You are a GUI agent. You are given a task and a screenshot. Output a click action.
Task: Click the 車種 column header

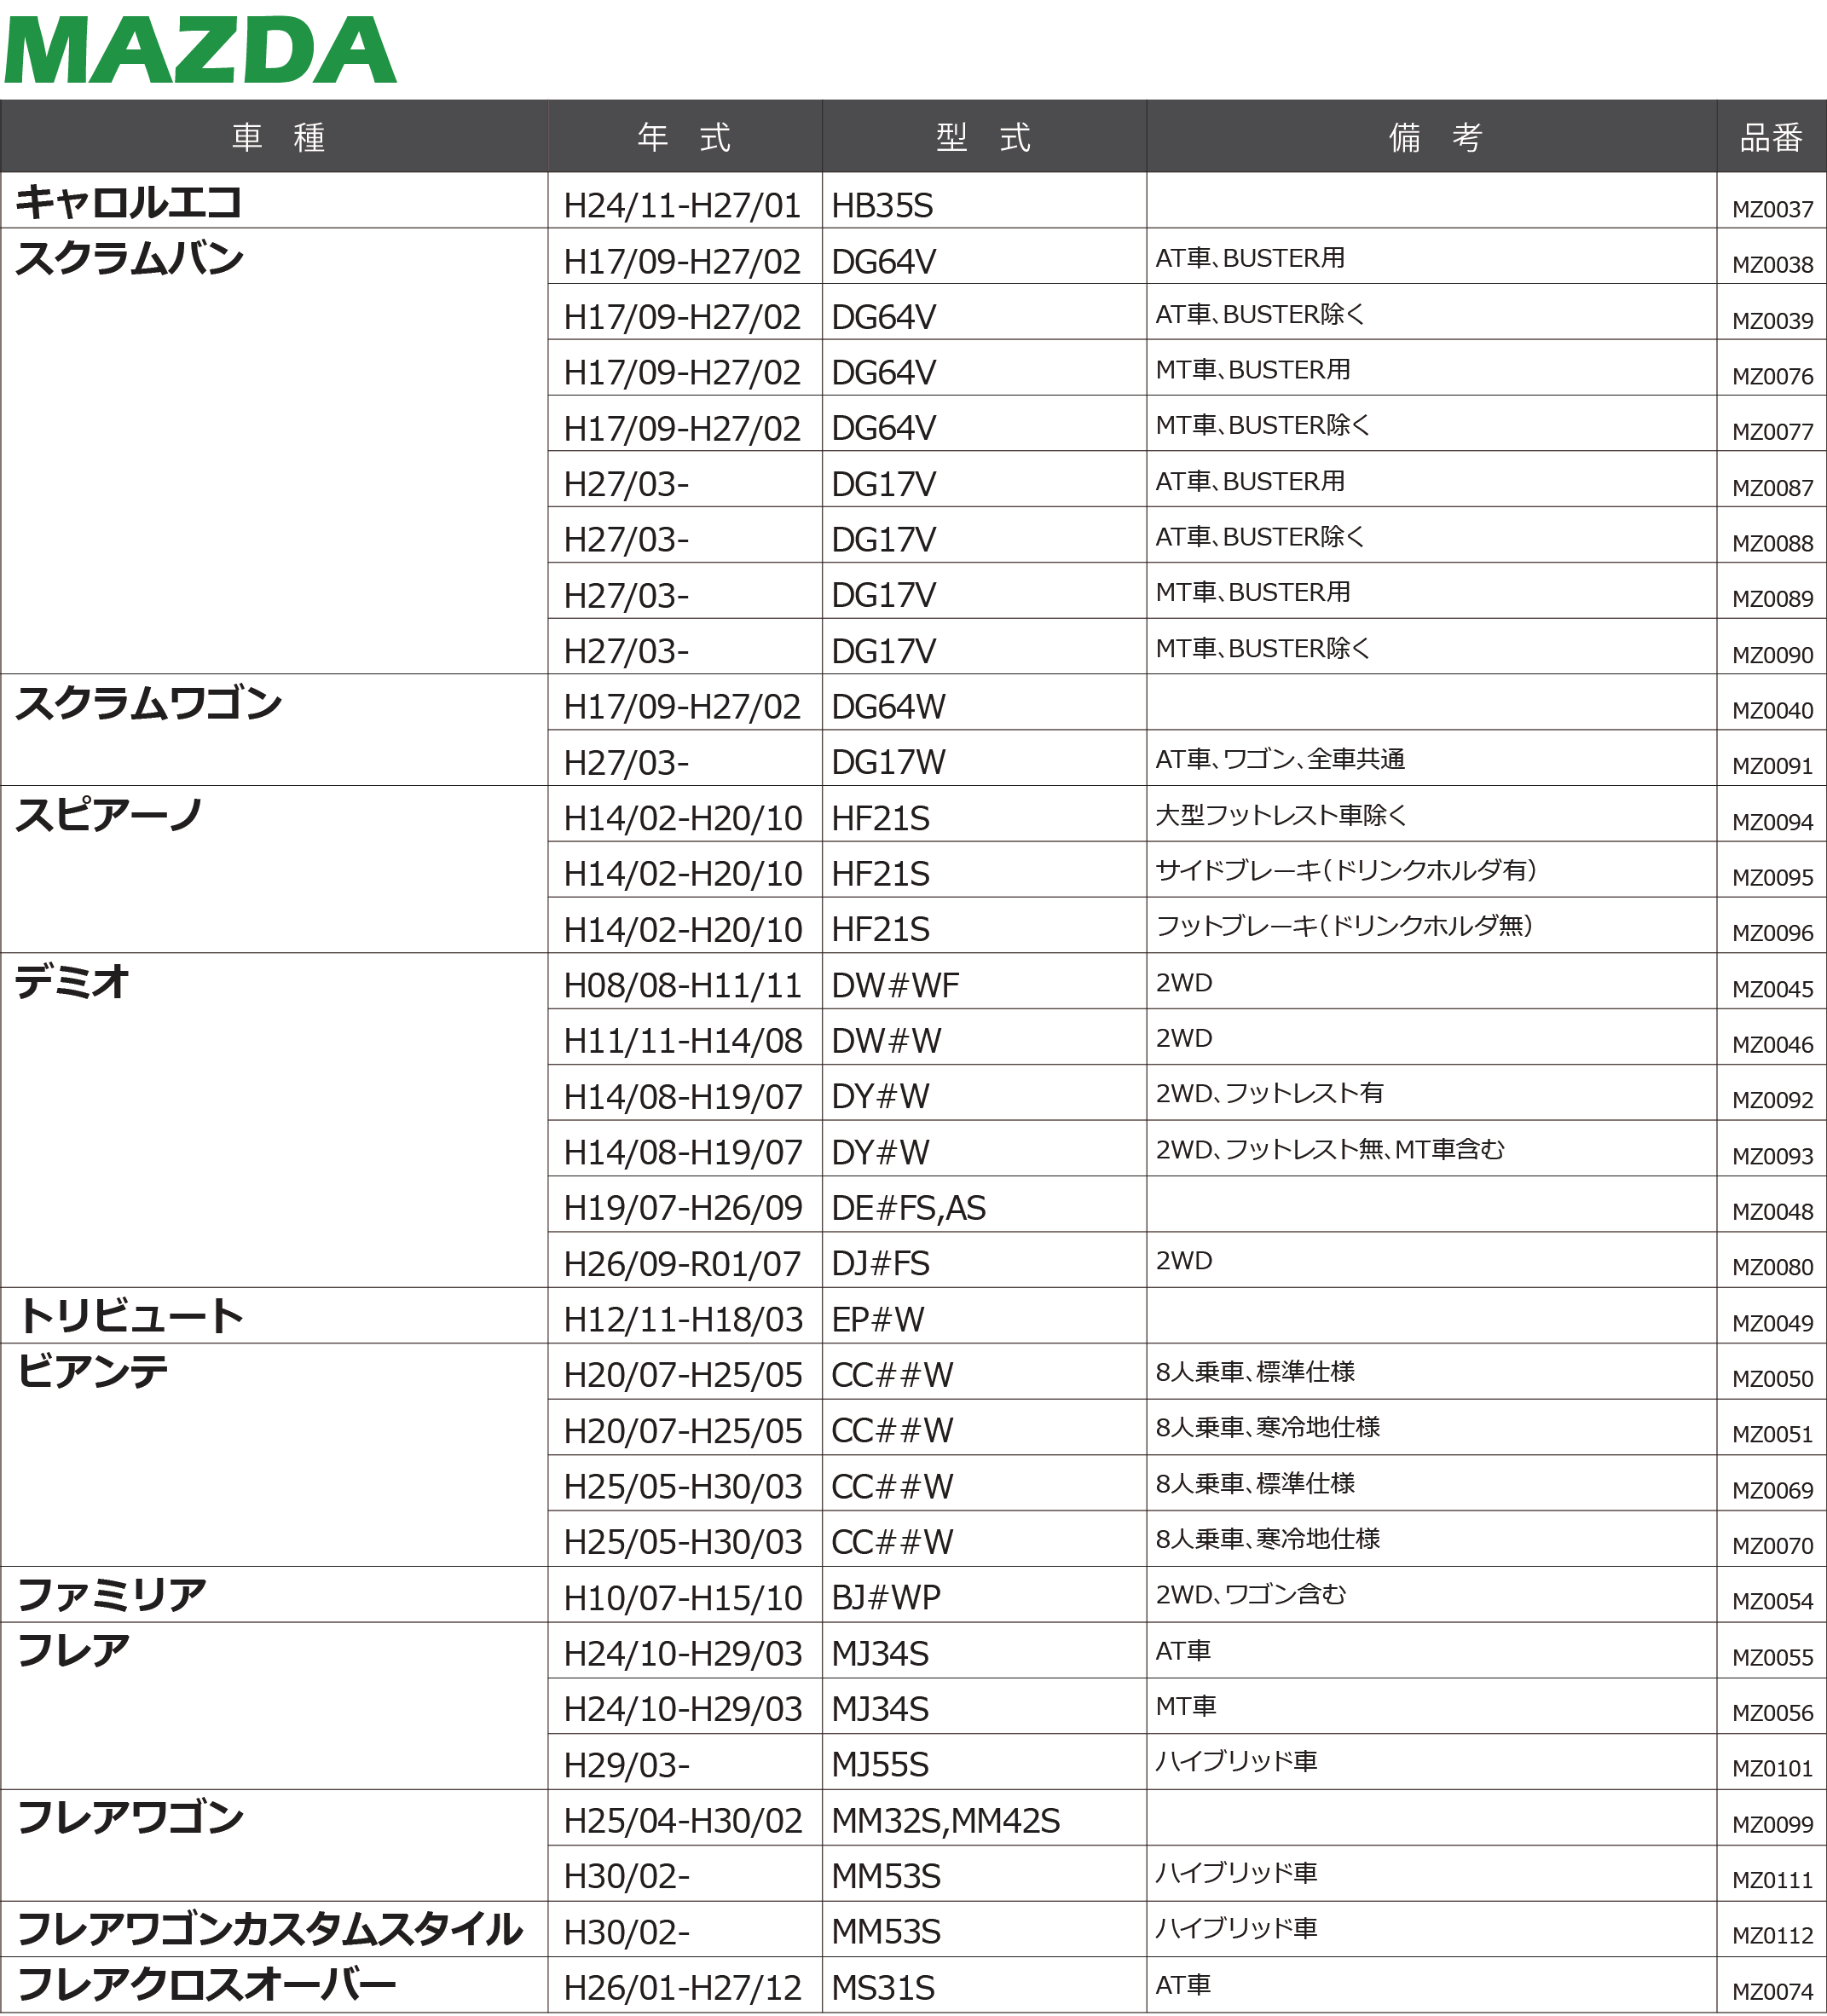pos(277,137)
